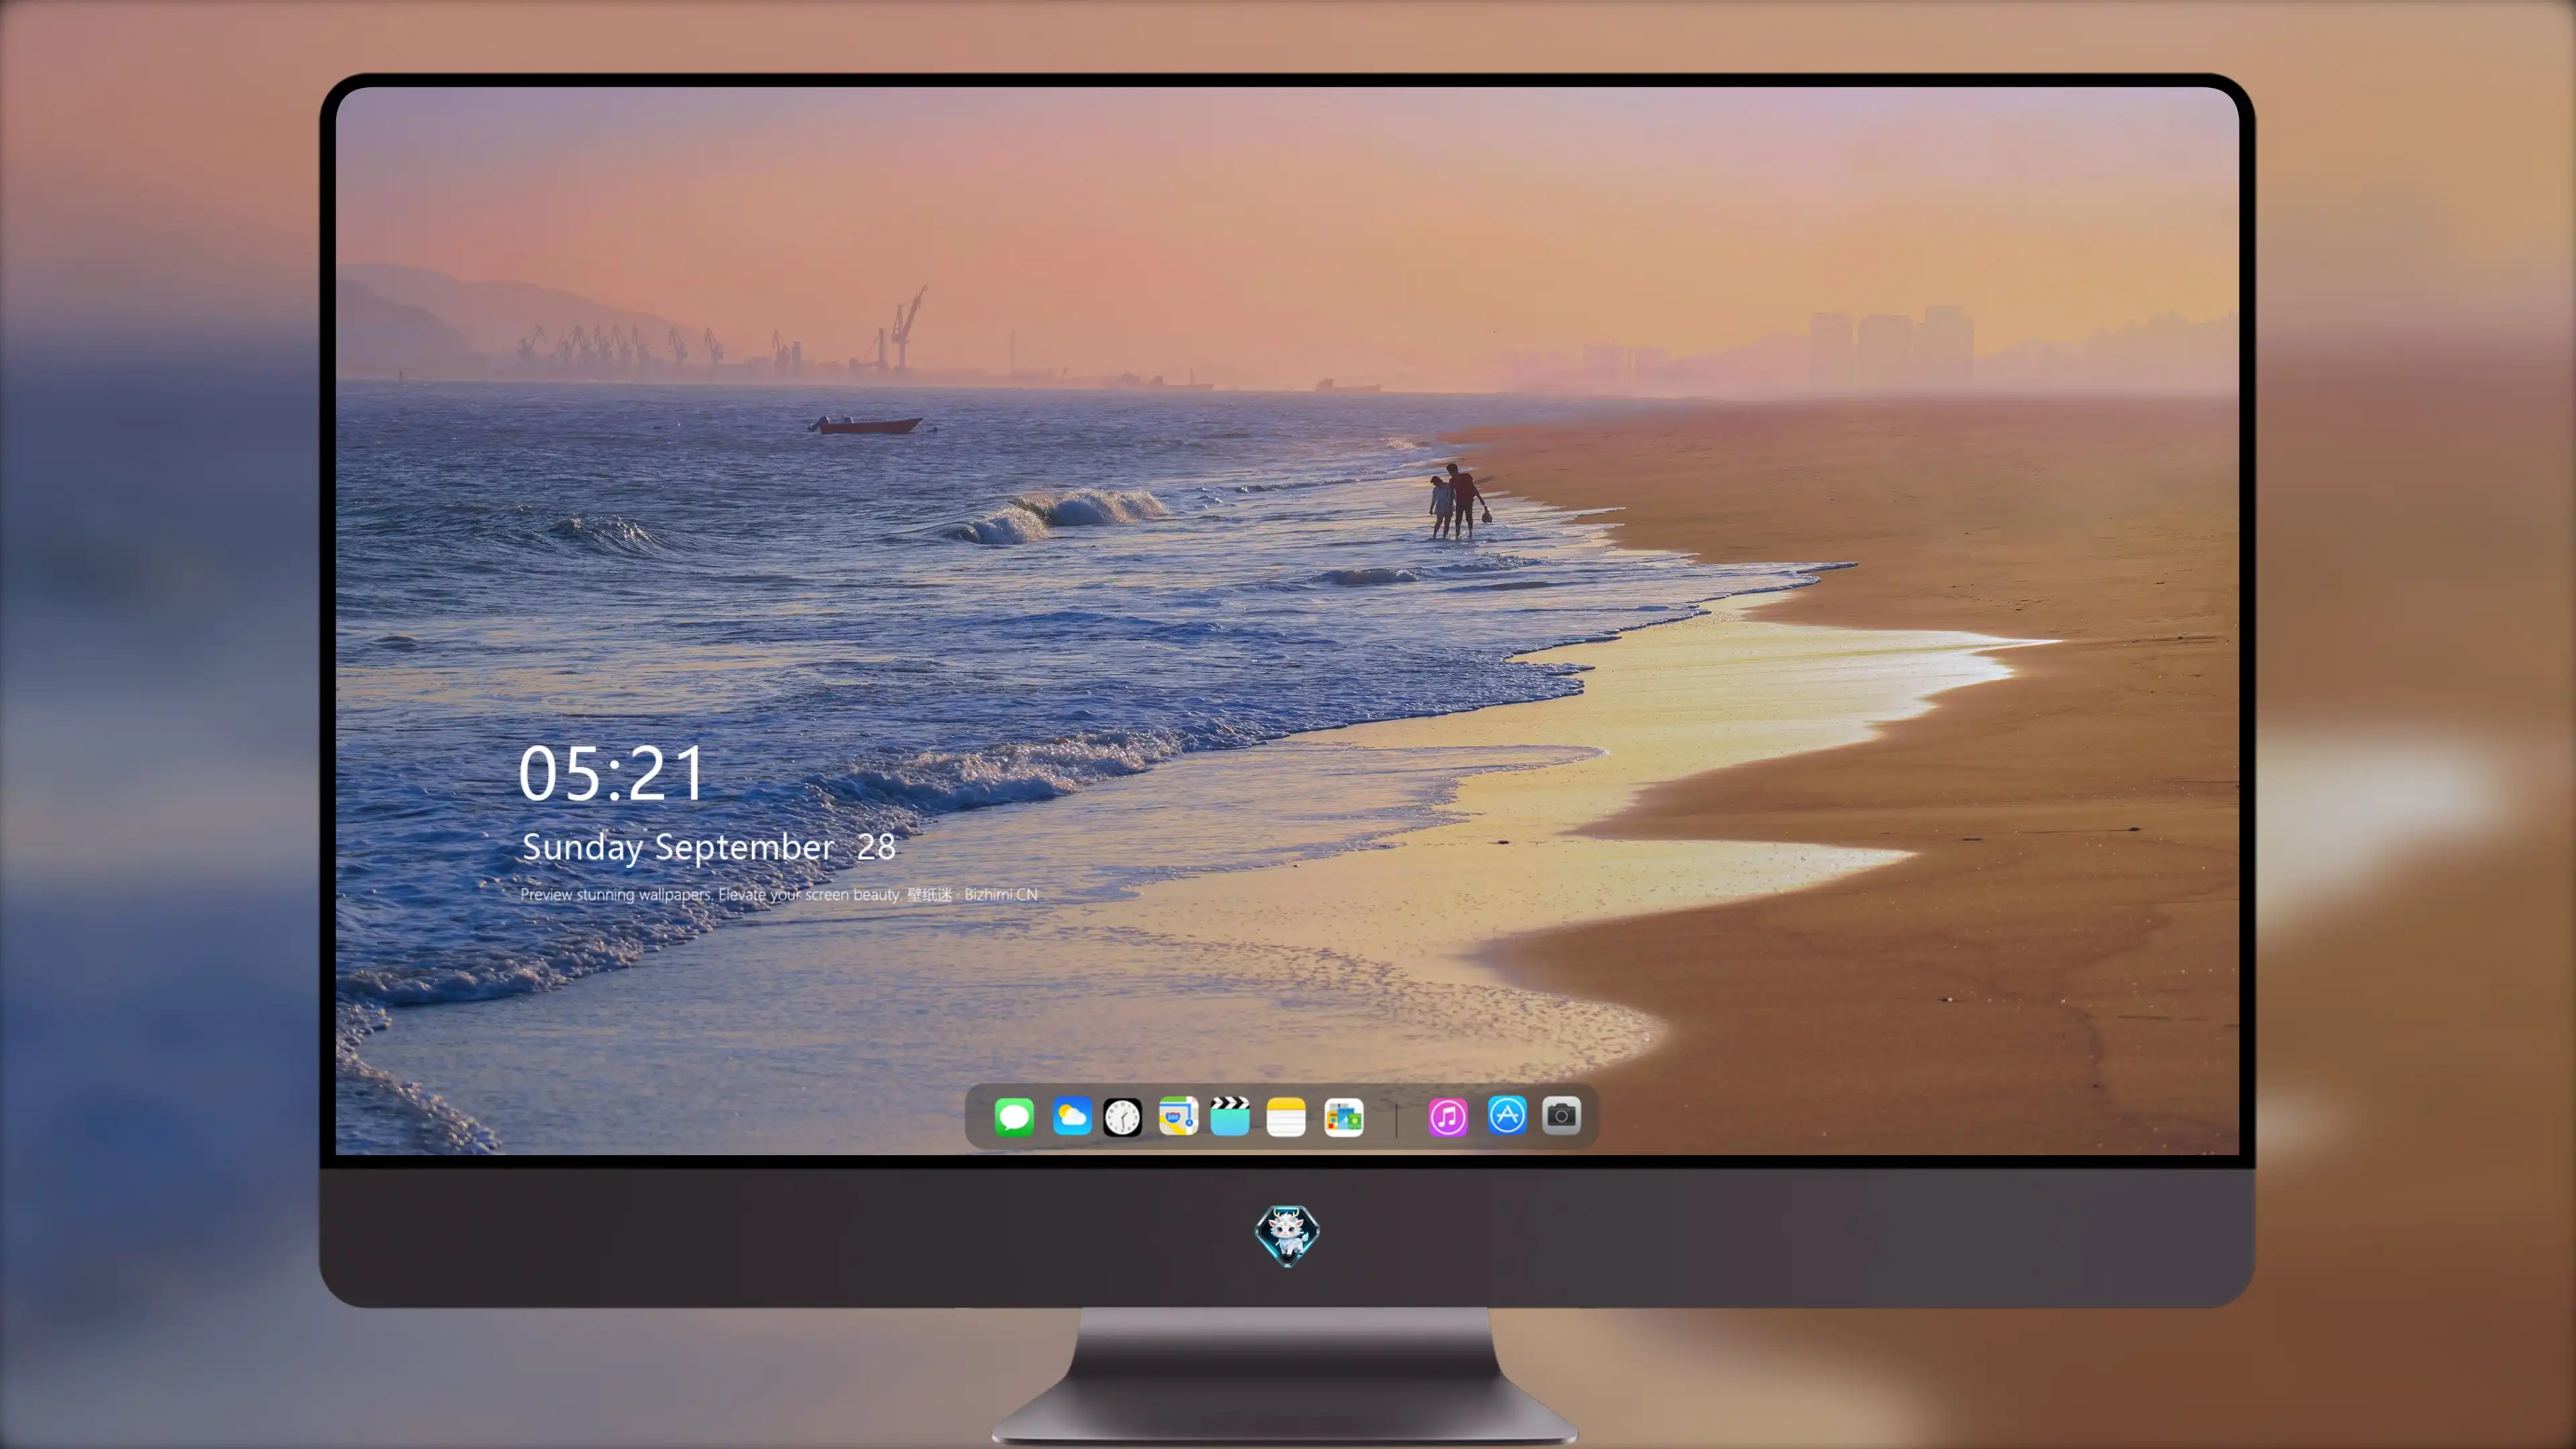Open the colorful photo collage app icon
The image size is (2576, 1449).
pyautogui.click(x=1344, y=1117)
